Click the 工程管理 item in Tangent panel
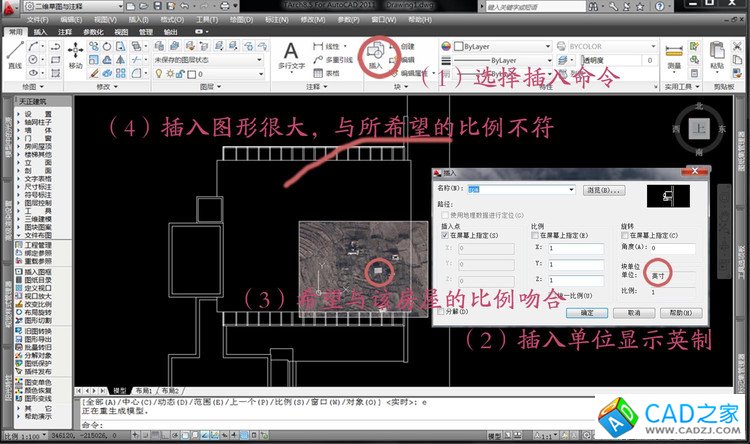Image resolution: width=750 pixels, height=444 pixels. (38, 245)
